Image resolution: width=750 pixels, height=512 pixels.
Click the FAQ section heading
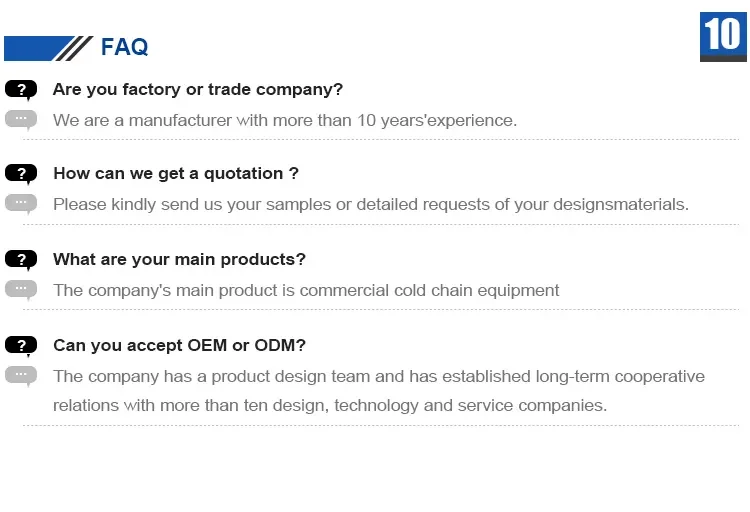click(125, 47)
